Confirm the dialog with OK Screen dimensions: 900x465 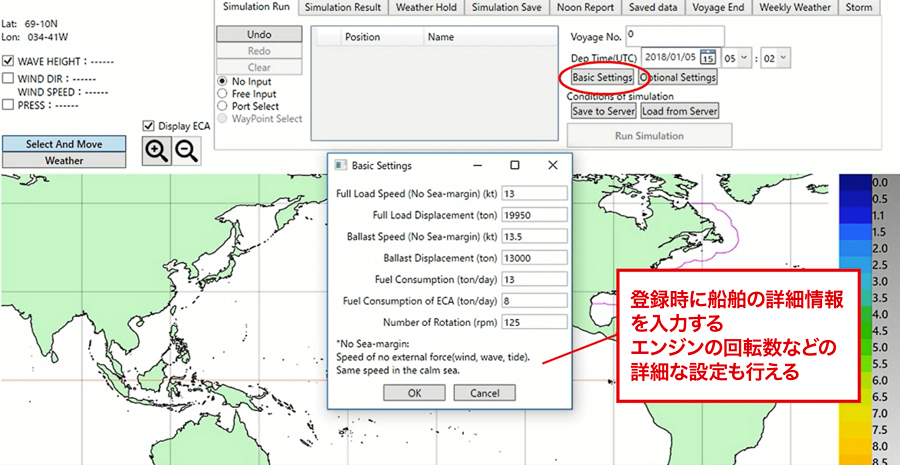(x=414, y=393)
